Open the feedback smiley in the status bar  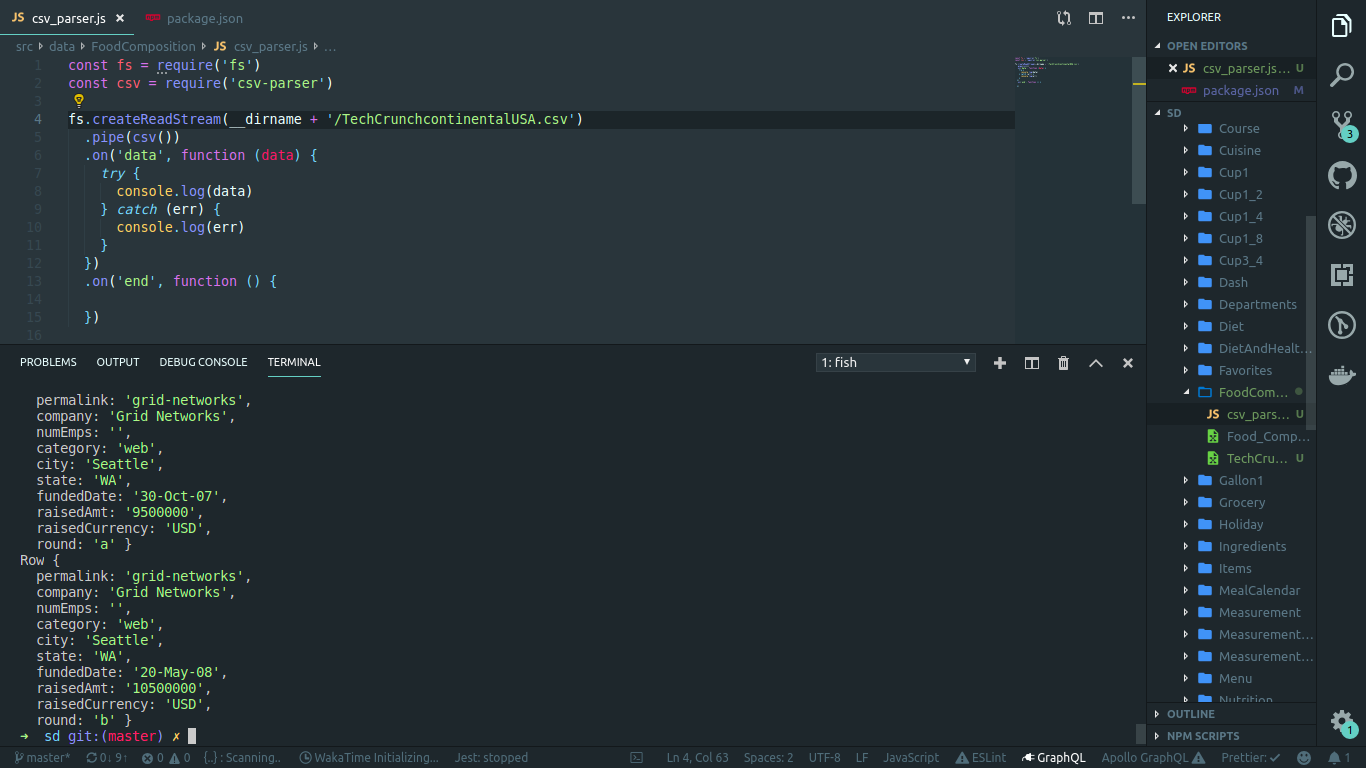pos(1303,757)
